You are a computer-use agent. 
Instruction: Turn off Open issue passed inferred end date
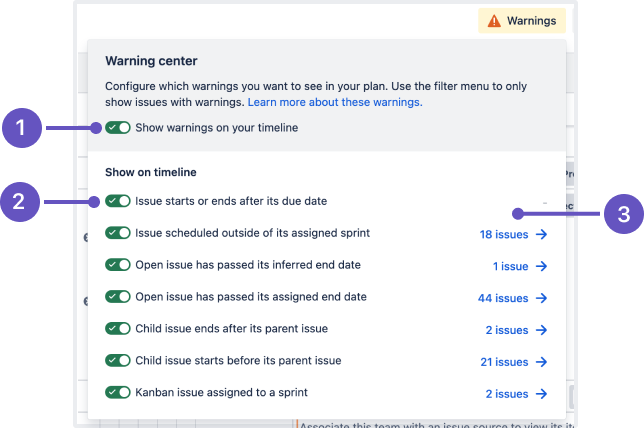(118, 265)
